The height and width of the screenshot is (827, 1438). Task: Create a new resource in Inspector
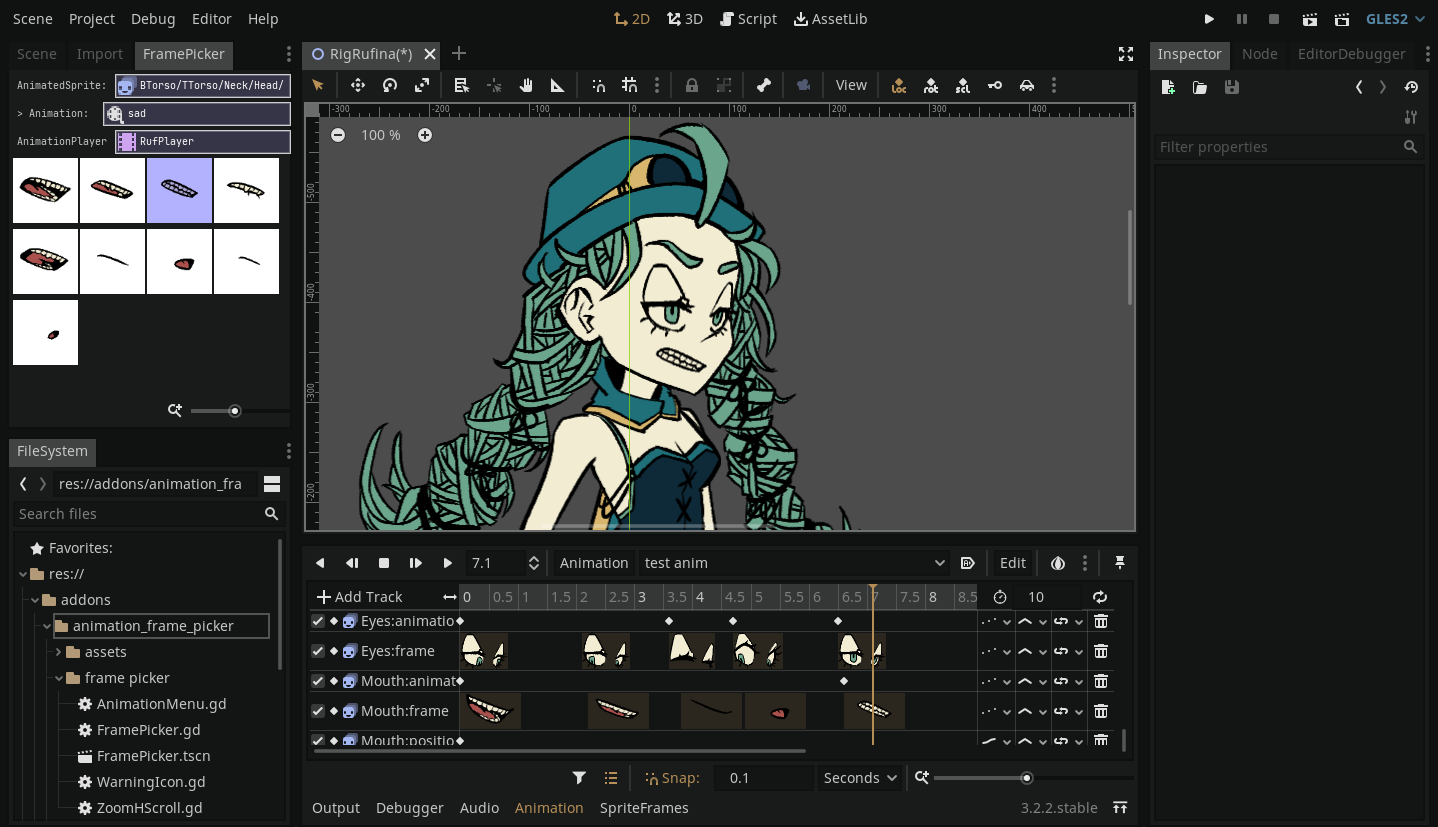pyautogui.click(x=1168, y=87)
